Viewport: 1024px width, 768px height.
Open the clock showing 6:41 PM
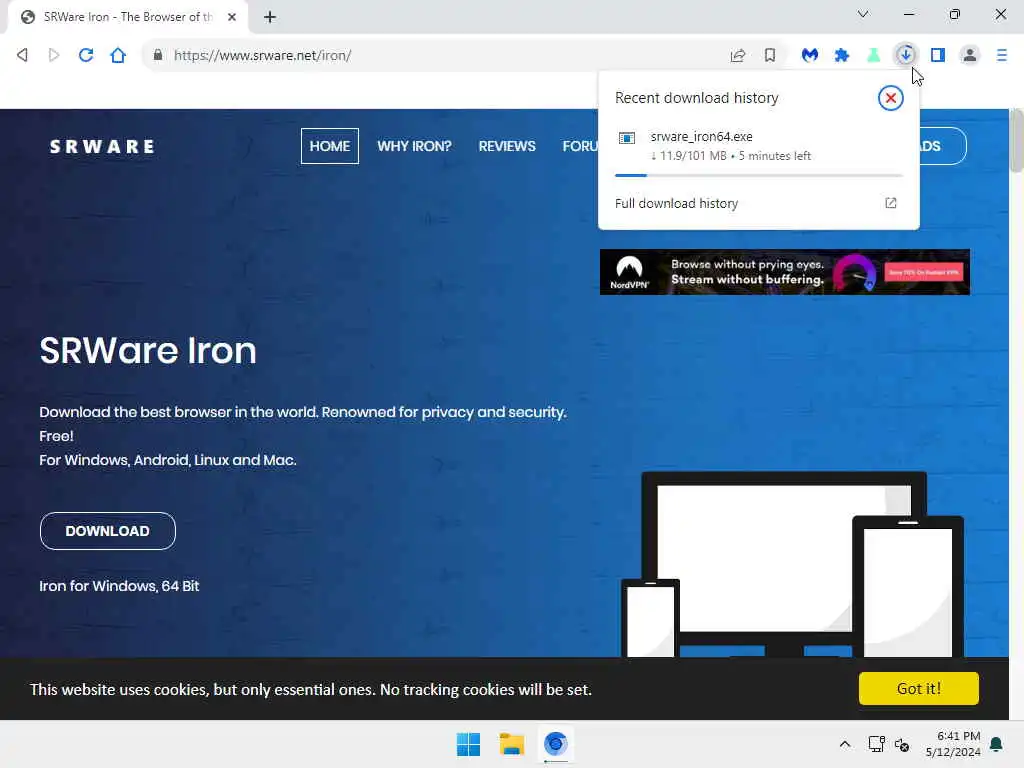tap(953, 744)
